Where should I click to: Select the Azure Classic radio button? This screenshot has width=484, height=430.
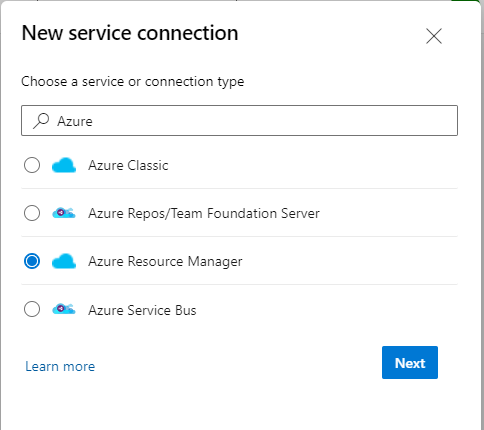(32, 165)
